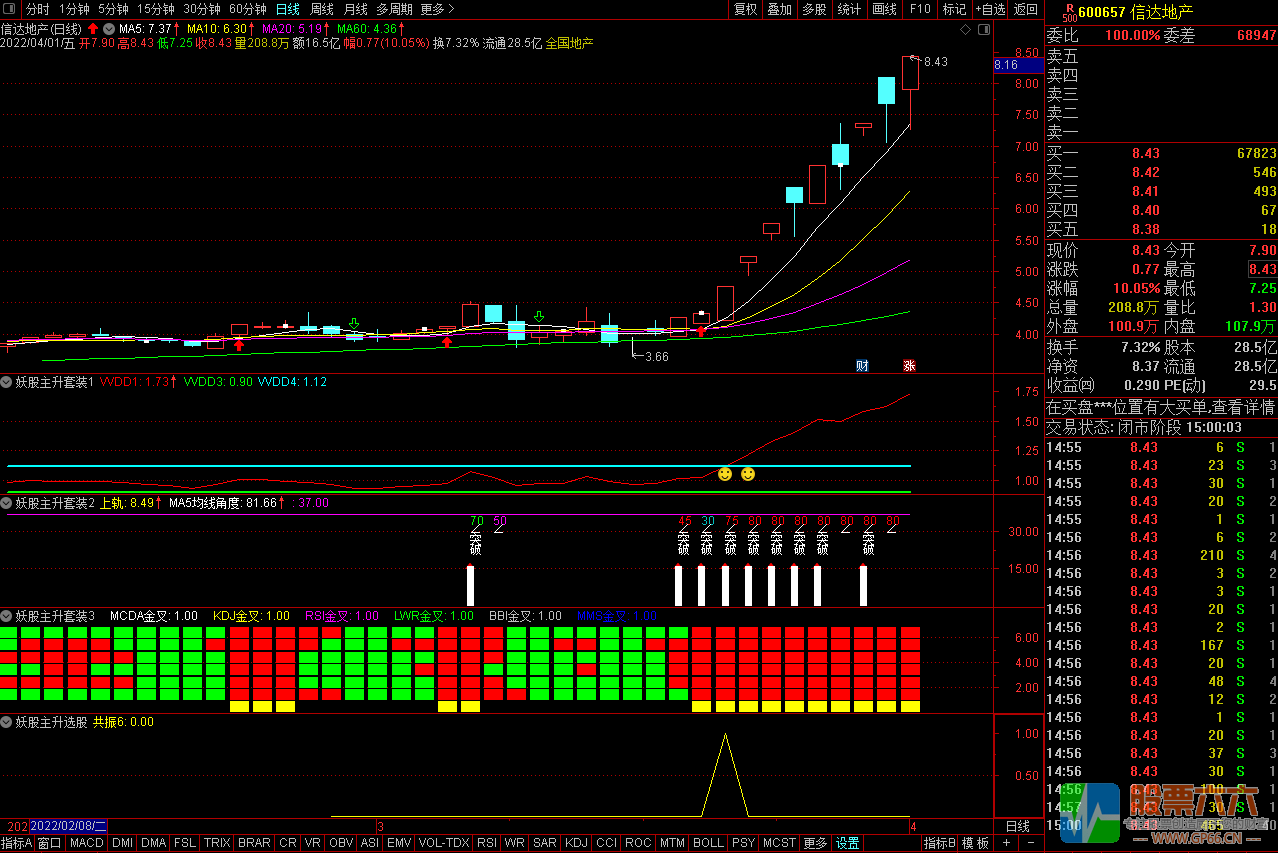Select the 1分钟 period

[74, 9]
